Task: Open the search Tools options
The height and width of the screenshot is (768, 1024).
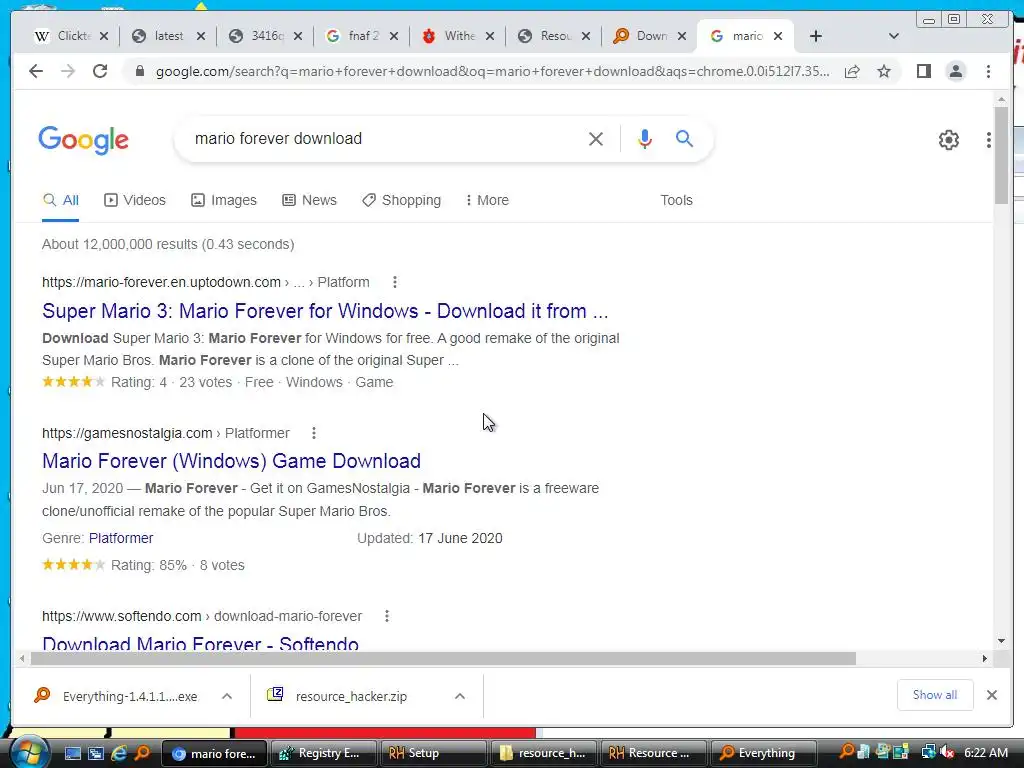Action: click(x=676, y=200)
